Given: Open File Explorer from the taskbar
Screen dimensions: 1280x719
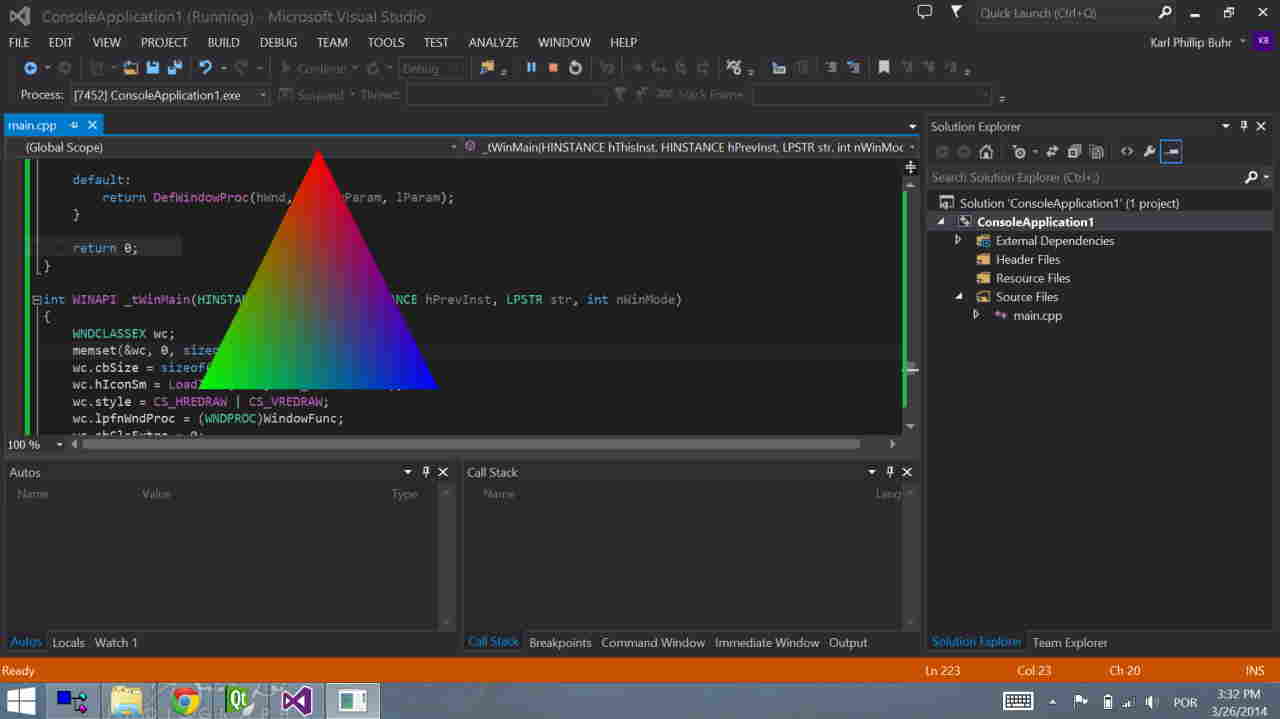Looking at the screenshot, I should click(128, 701).
